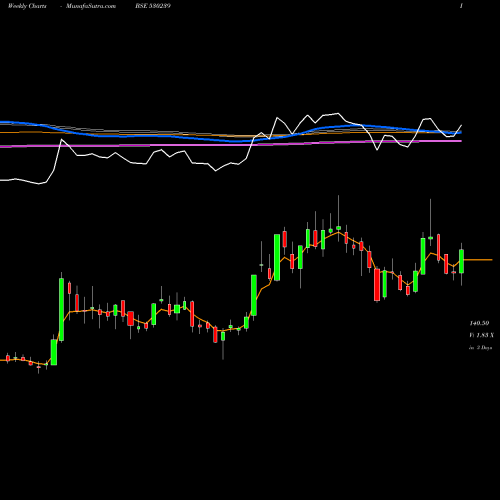Click the 'MunafaSutra.com' label
The height and width of the screenshot is (500, 500).
point(91,6)
